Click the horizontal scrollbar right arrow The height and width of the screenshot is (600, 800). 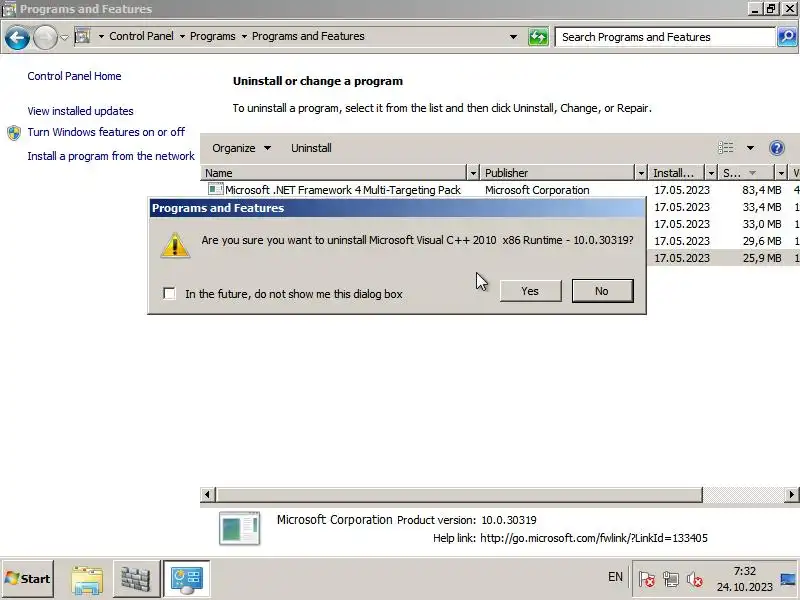(x=791, y=494)
